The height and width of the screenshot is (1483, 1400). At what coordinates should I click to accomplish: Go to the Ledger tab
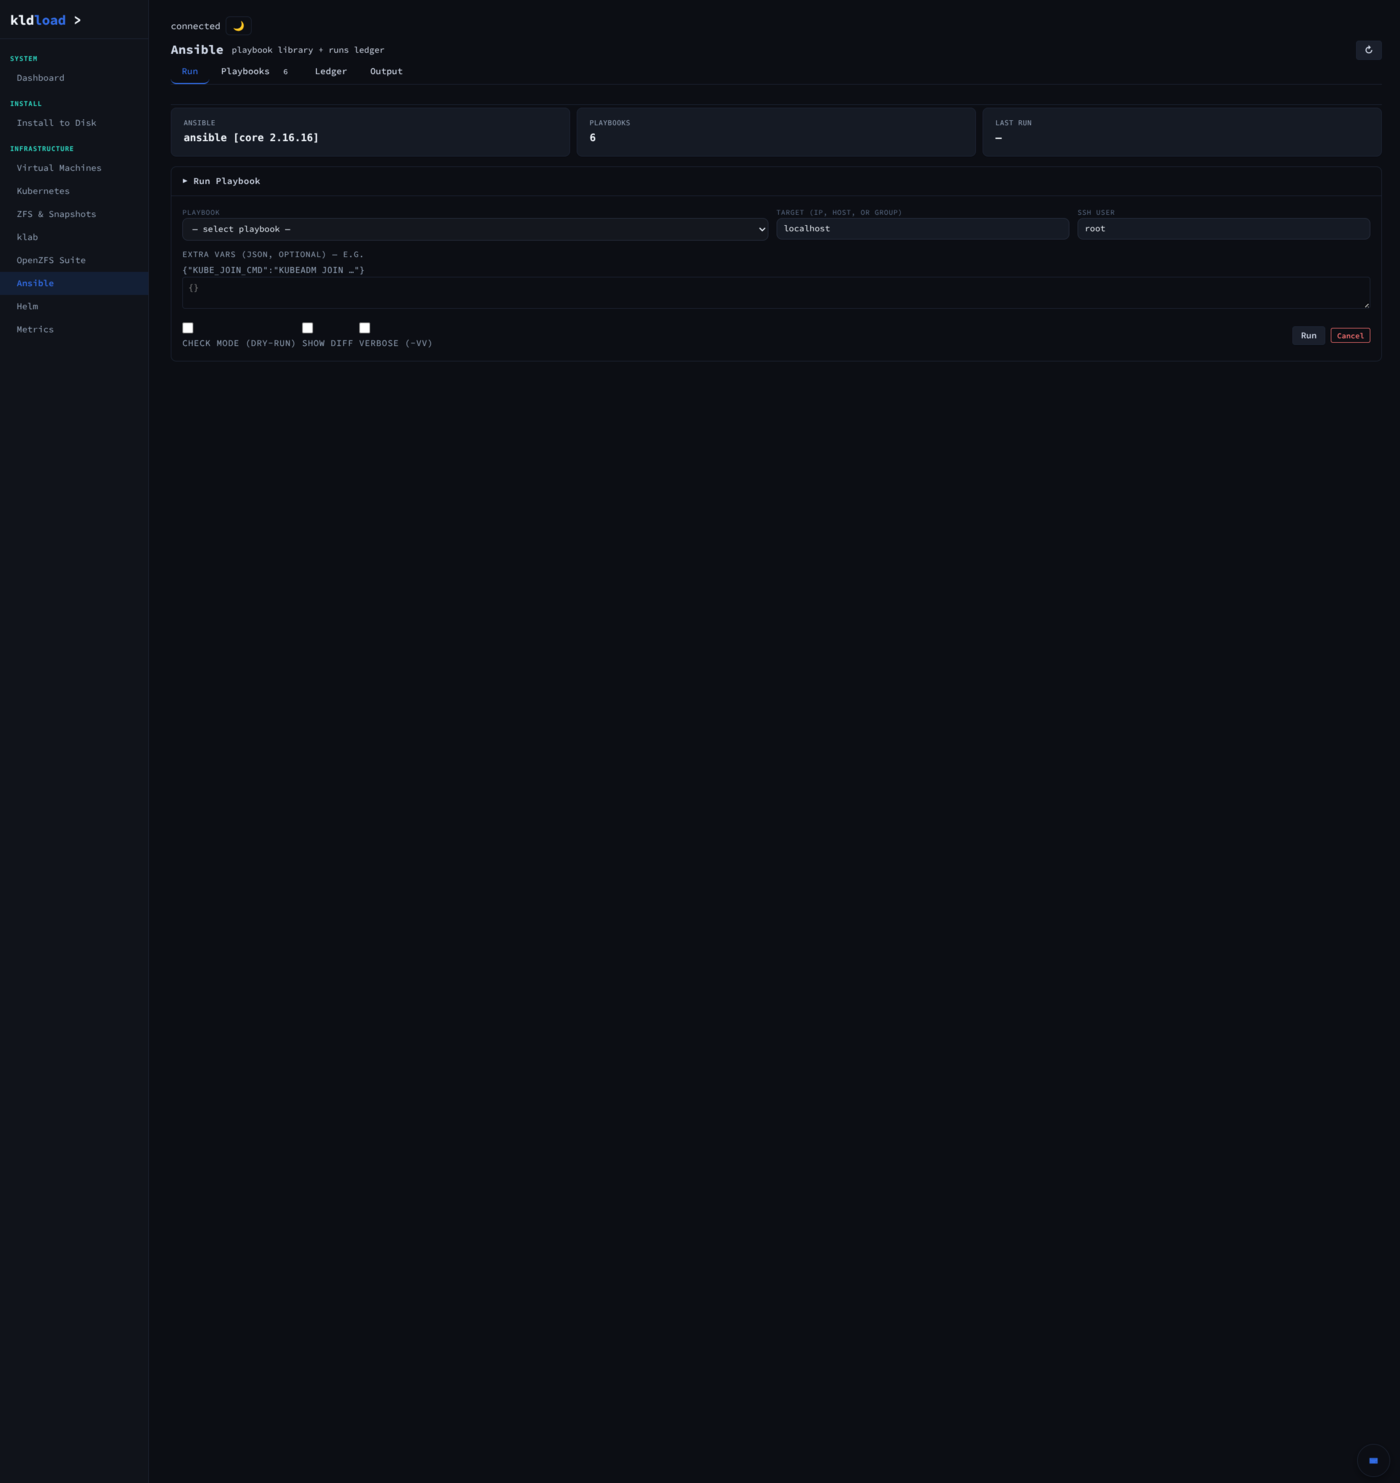(331, 71)
